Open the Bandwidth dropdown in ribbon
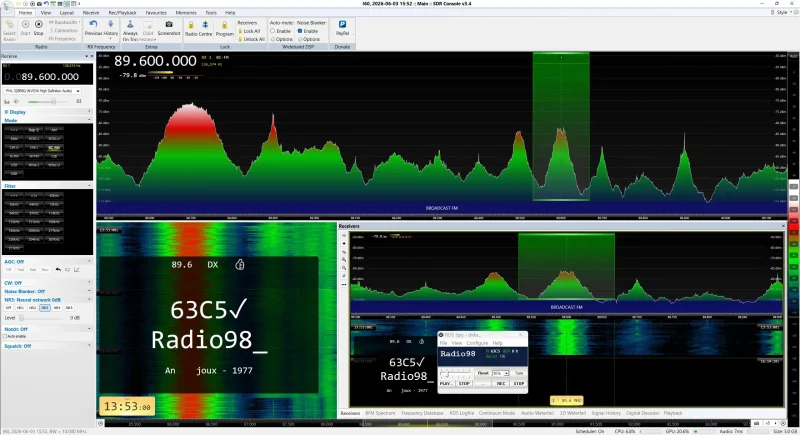The width and height of the screenshot is (800, 435). pos(64,22)
